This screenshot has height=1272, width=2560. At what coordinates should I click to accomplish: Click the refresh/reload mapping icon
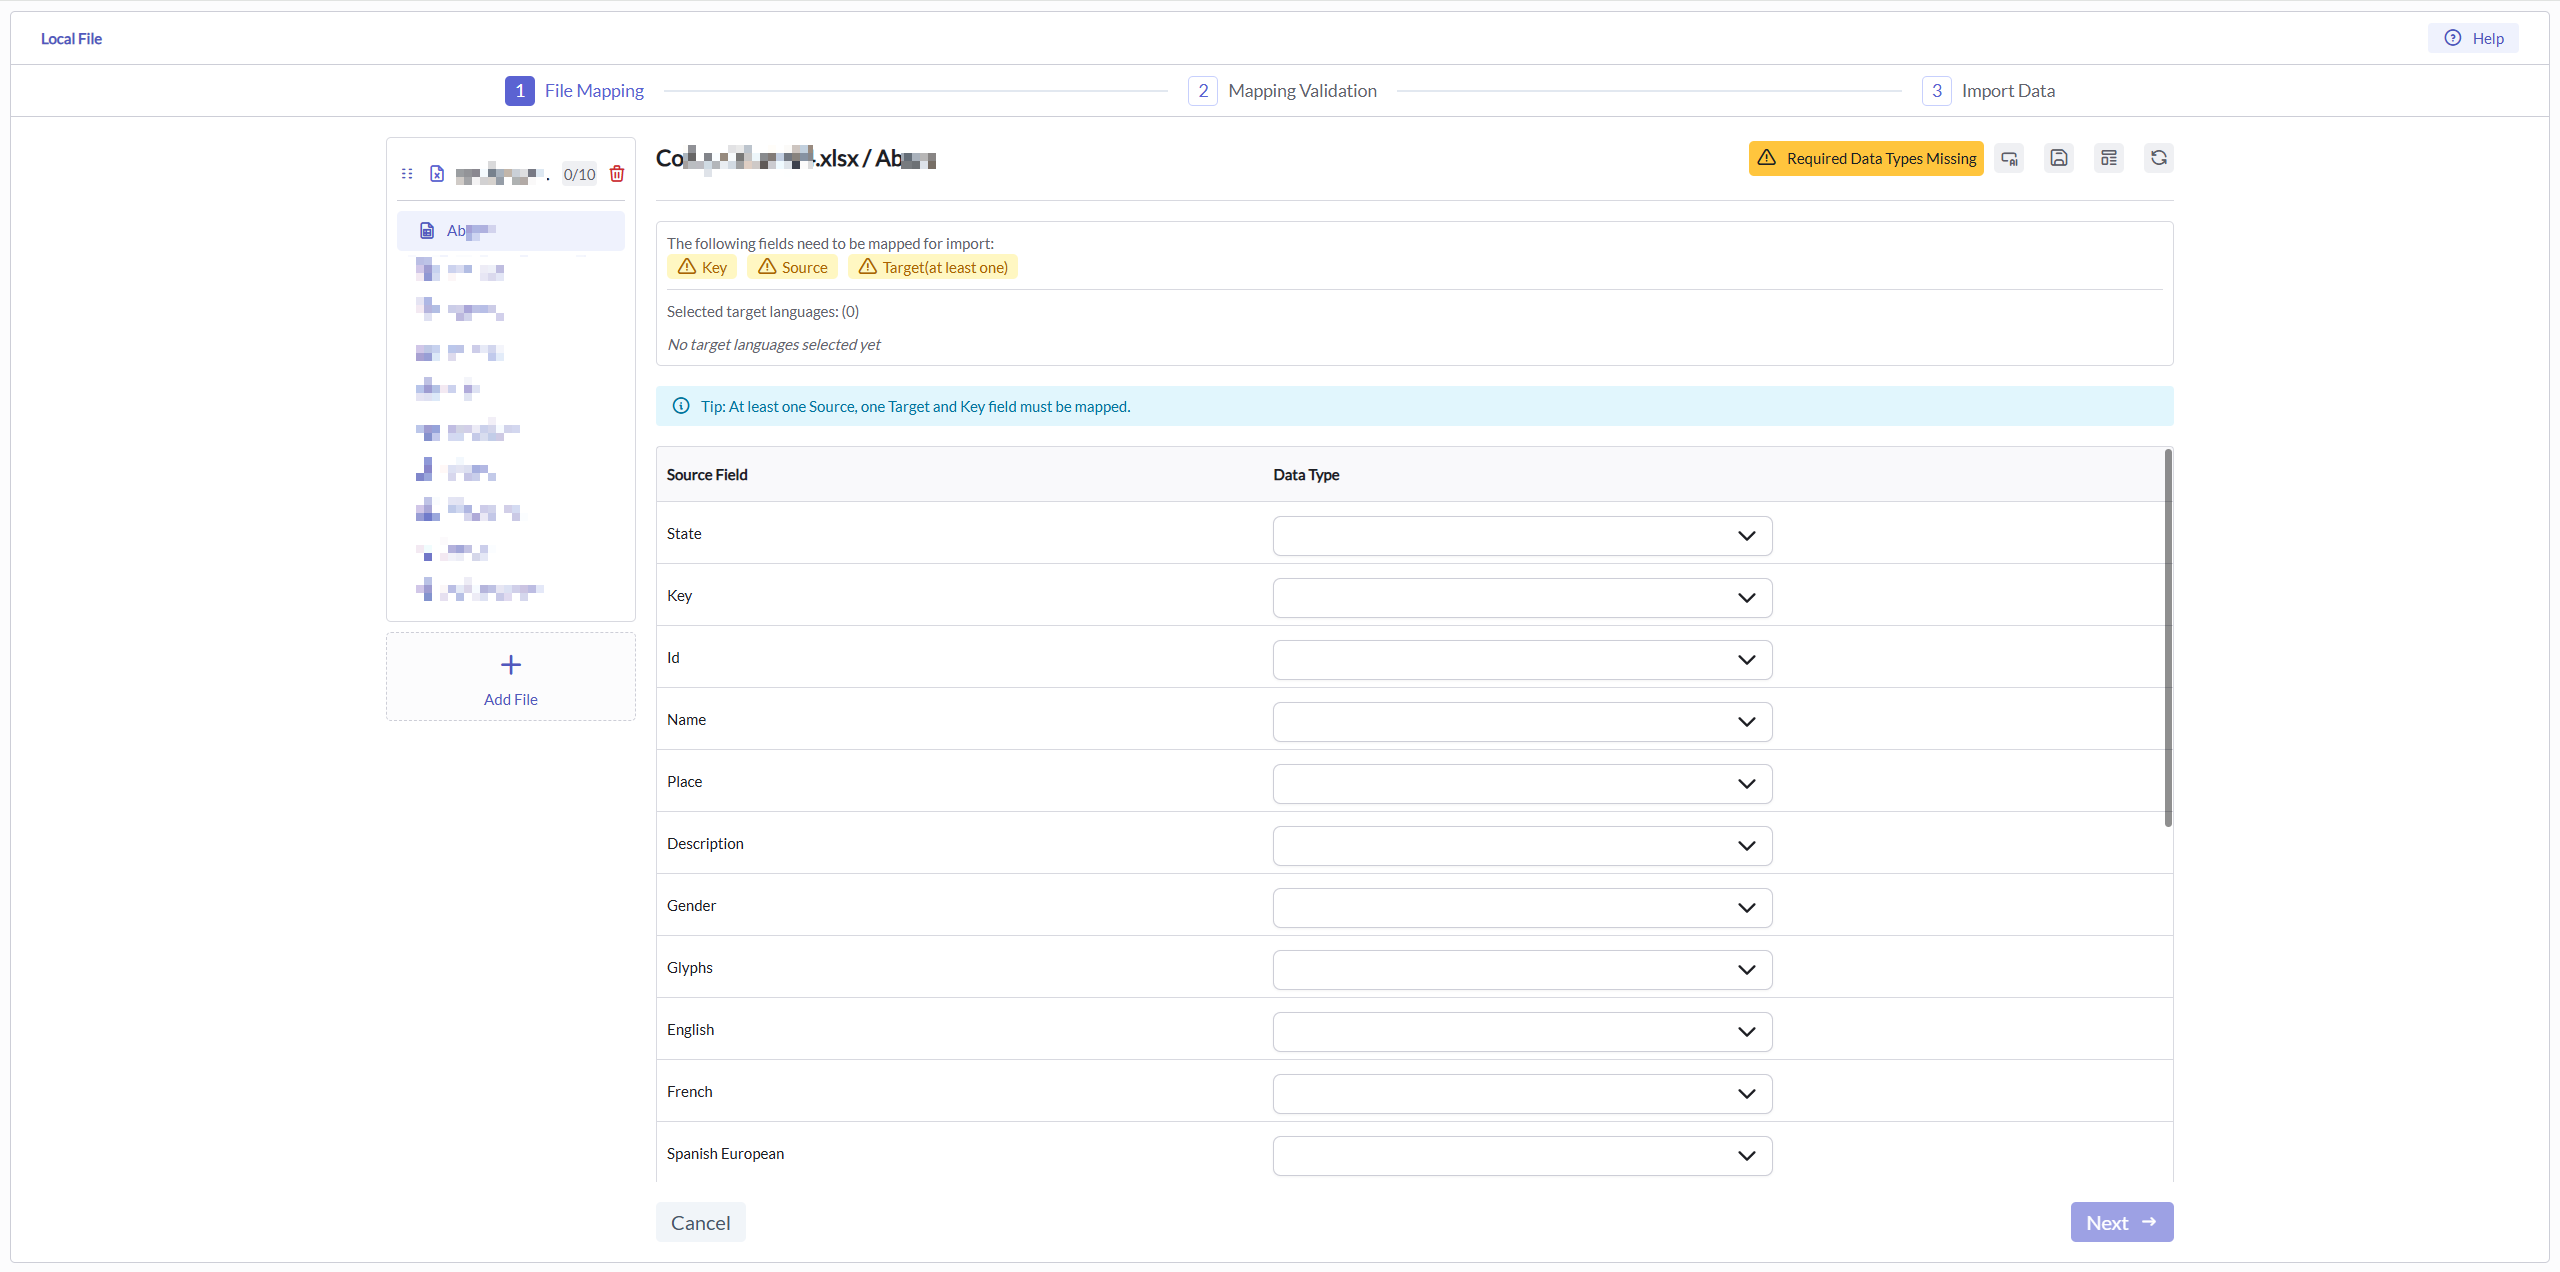(2160, 158)
